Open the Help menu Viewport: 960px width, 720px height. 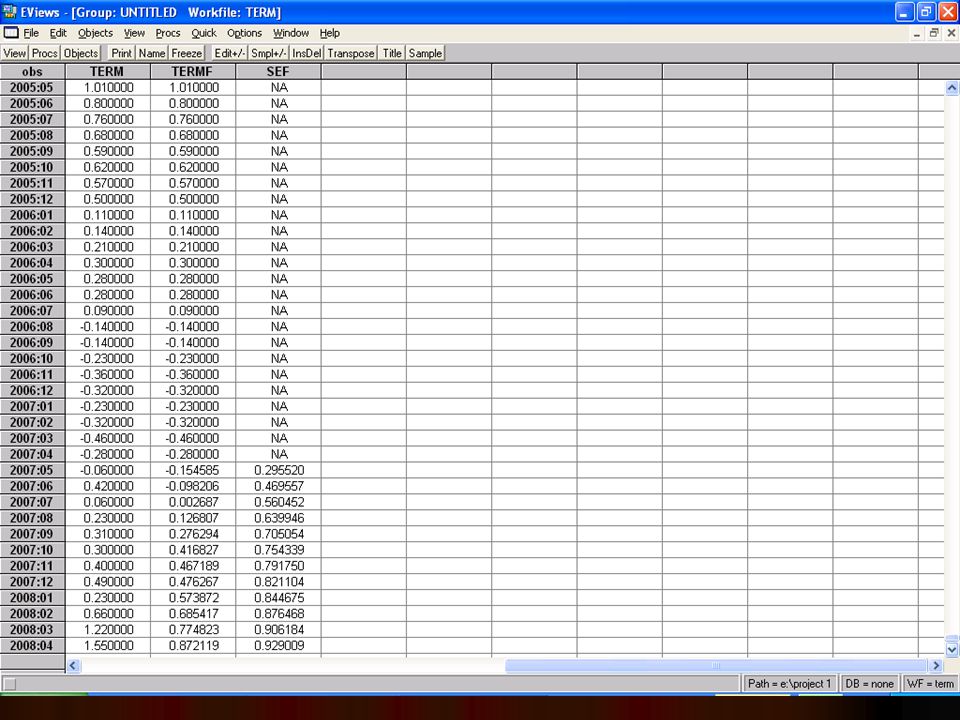click(329, 33)
